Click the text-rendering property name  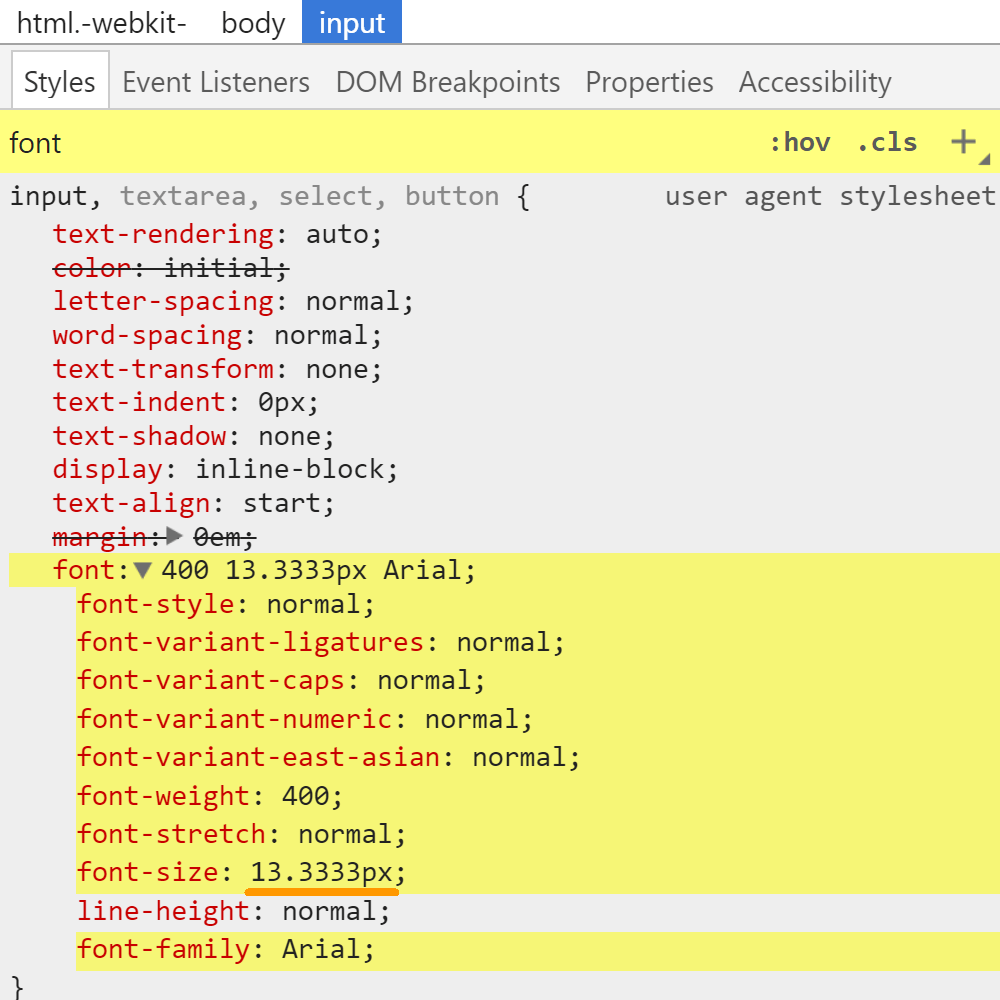[163, 234]
